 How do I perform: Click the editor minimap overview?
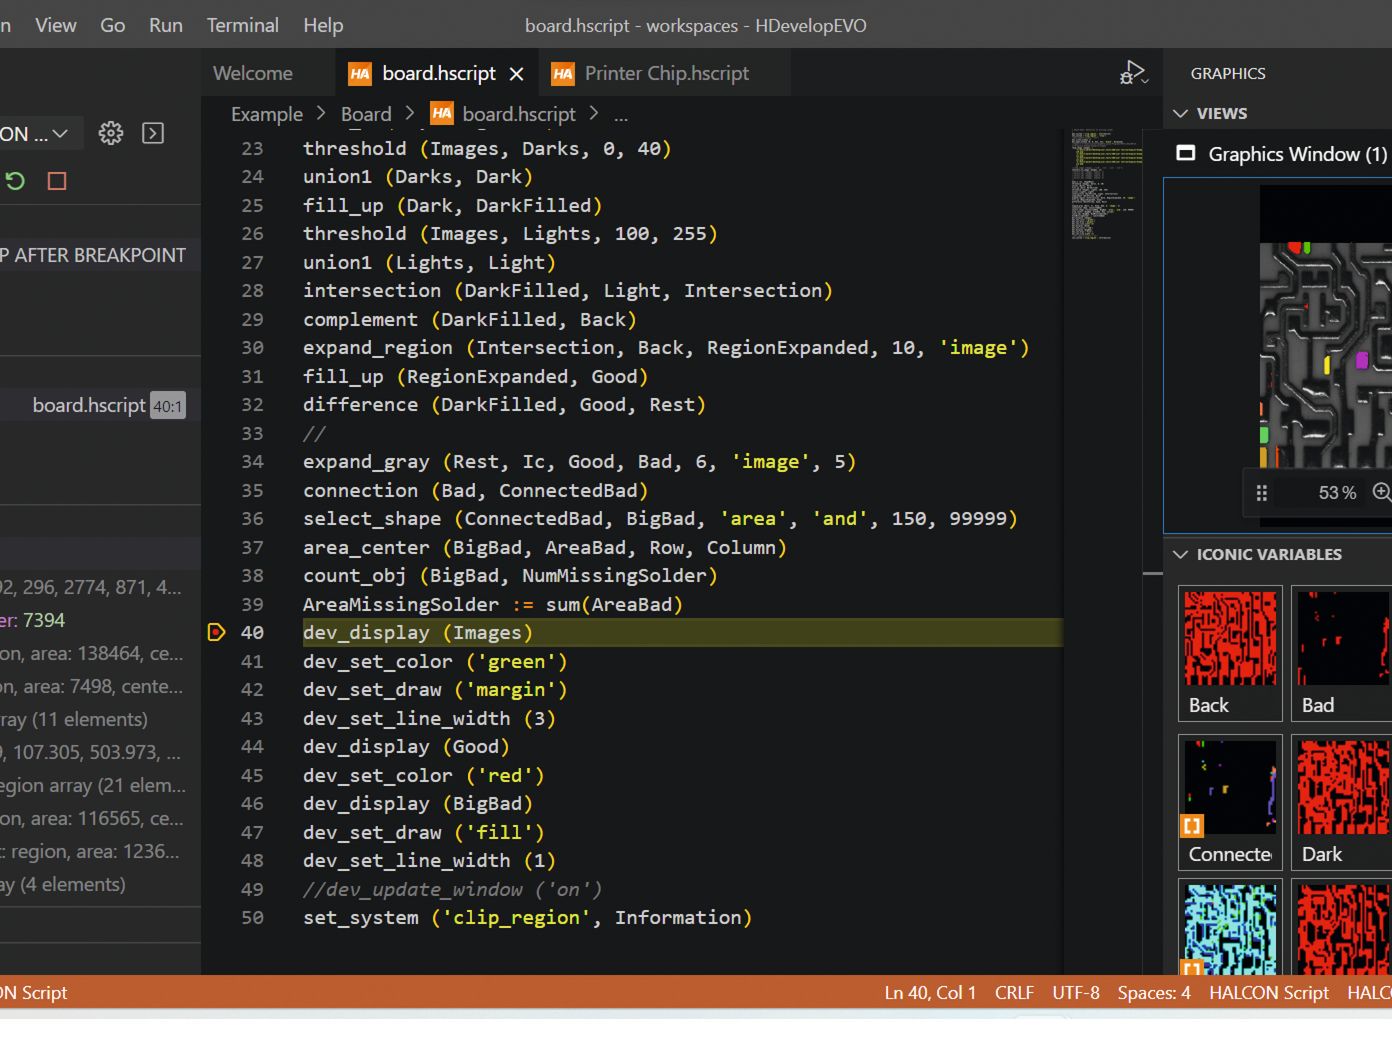1105,184
